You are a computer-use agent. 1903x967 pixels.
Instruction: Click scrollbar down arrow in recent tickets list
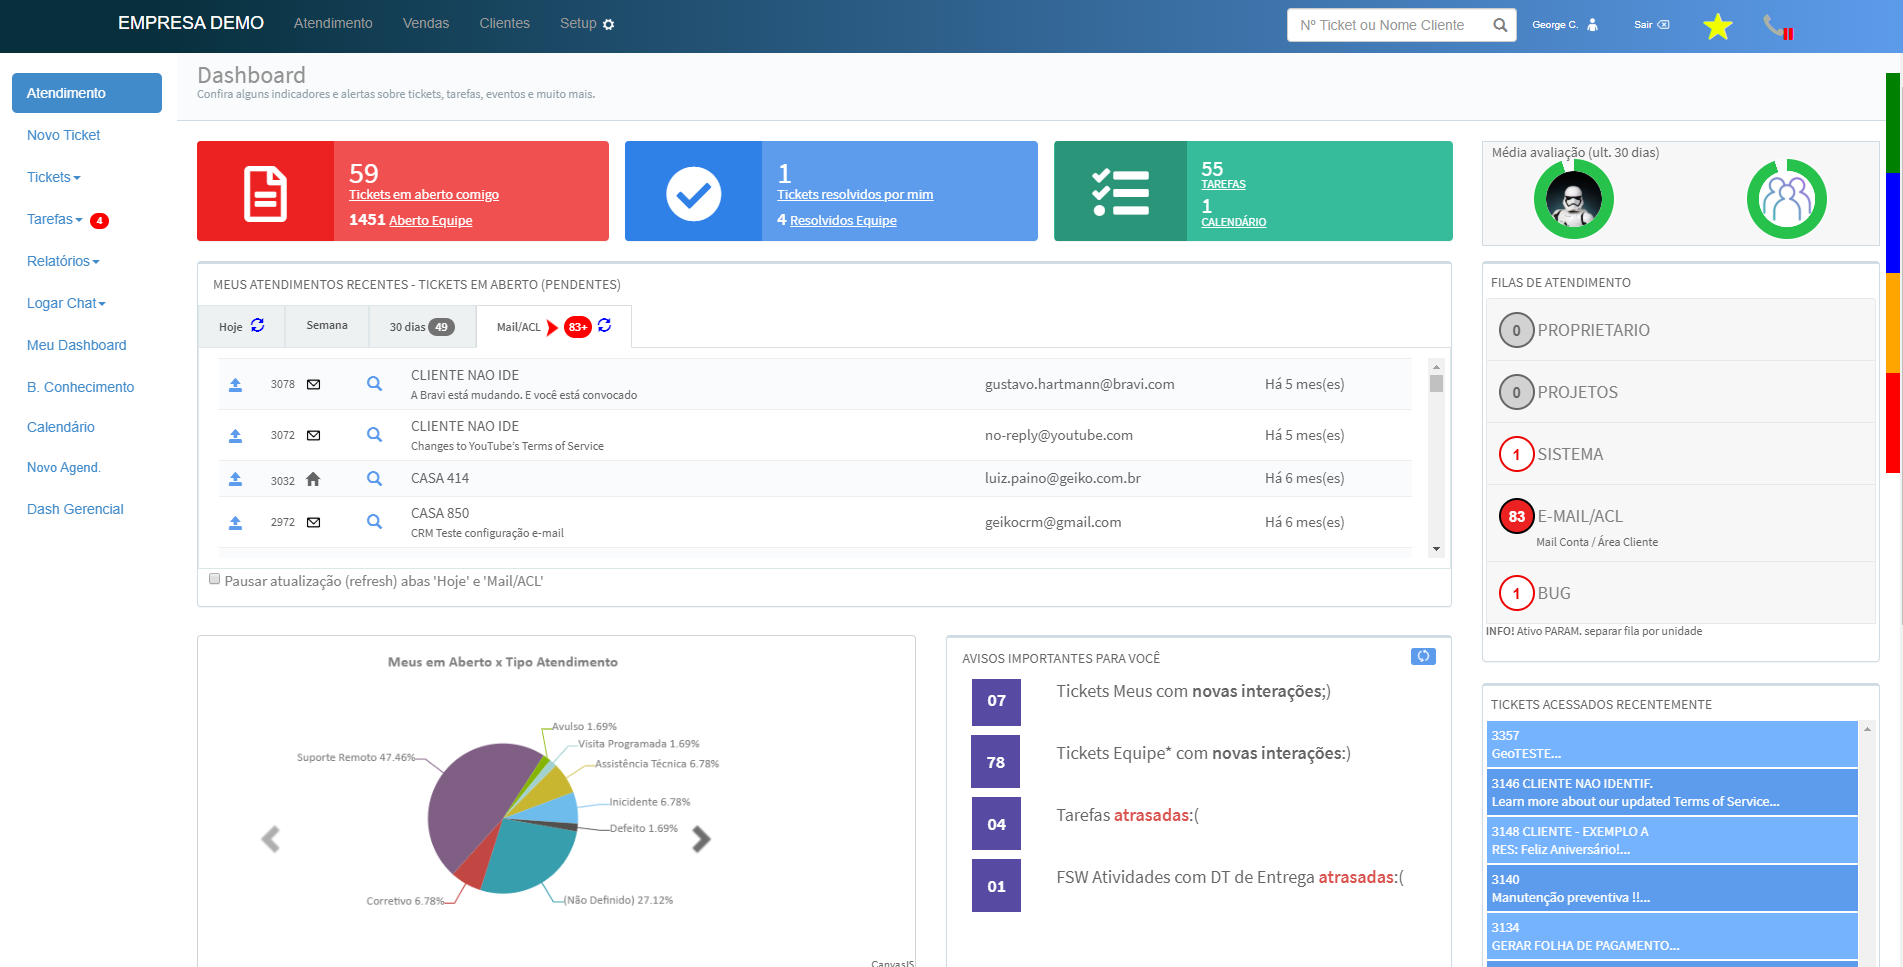coord(1436,549)
